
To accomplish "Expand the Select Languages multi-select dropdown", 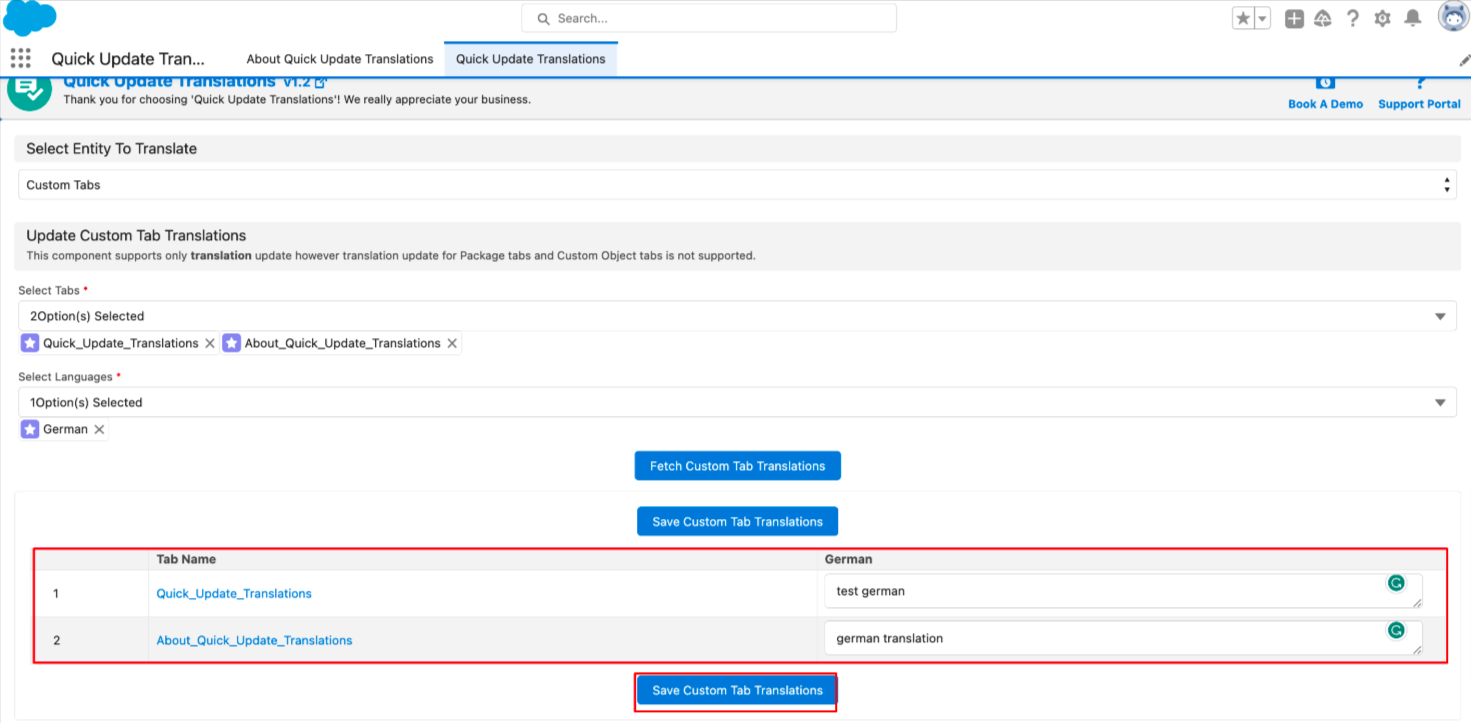I will coord(737,402).
